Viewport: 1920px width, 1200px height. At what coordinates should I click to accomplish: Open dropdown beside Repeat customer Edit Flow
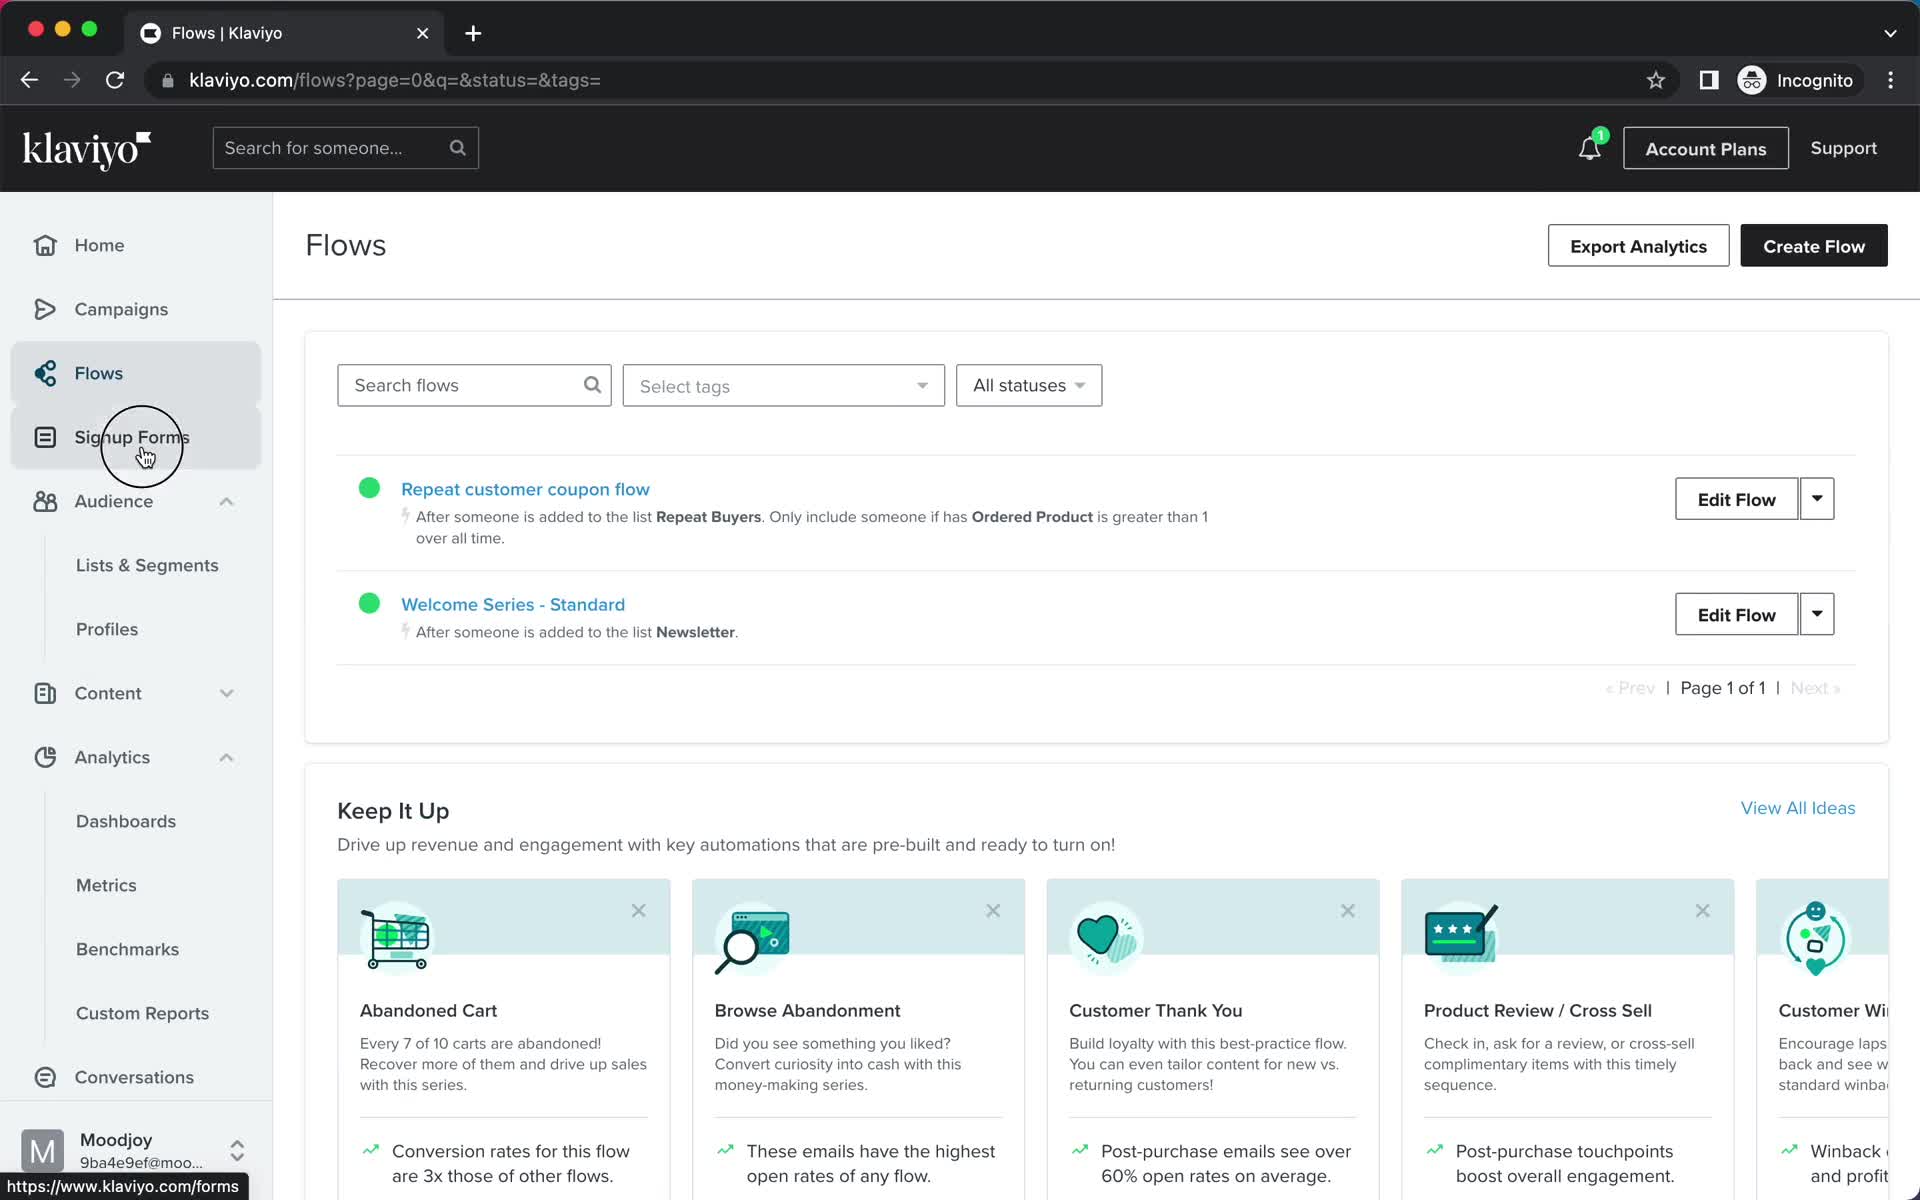click(x=1817, y=499)
